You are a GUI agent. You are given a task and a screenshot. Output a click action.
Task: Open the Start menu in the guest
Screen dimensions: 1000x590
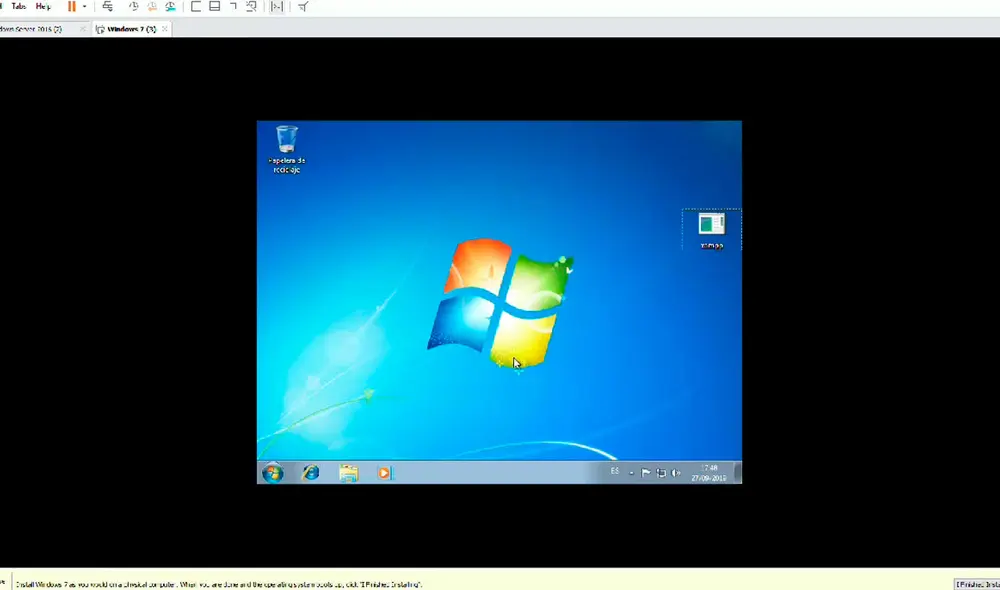point(271,472)
